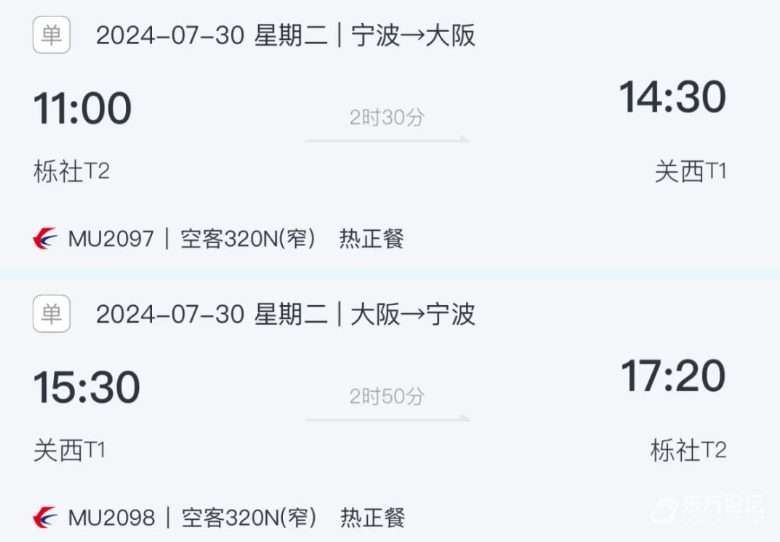Tap the 单 badge on the 宁波→大阪 flight
Image resolution: width=780 pixels, height=542 pixels.
(51, 35)
